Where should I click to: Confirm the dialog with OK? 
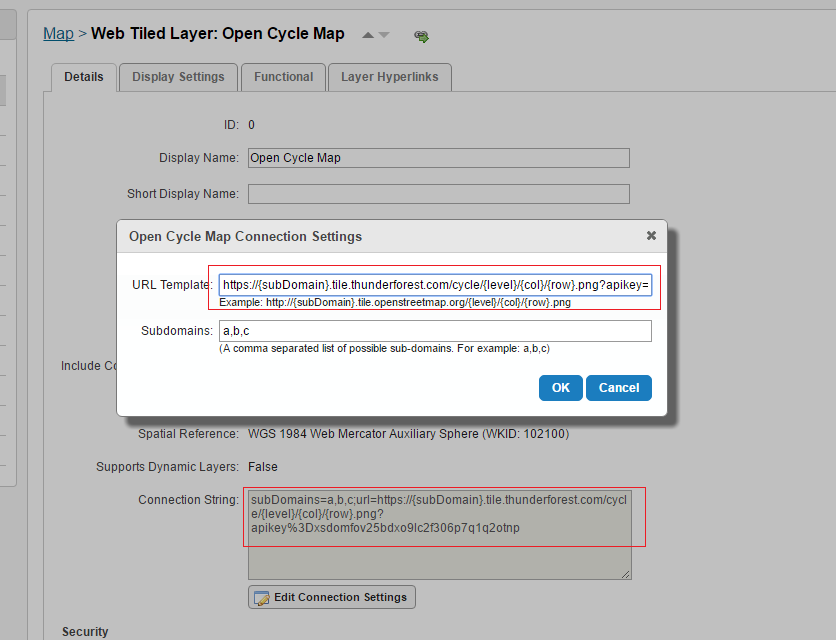point(560,388)
